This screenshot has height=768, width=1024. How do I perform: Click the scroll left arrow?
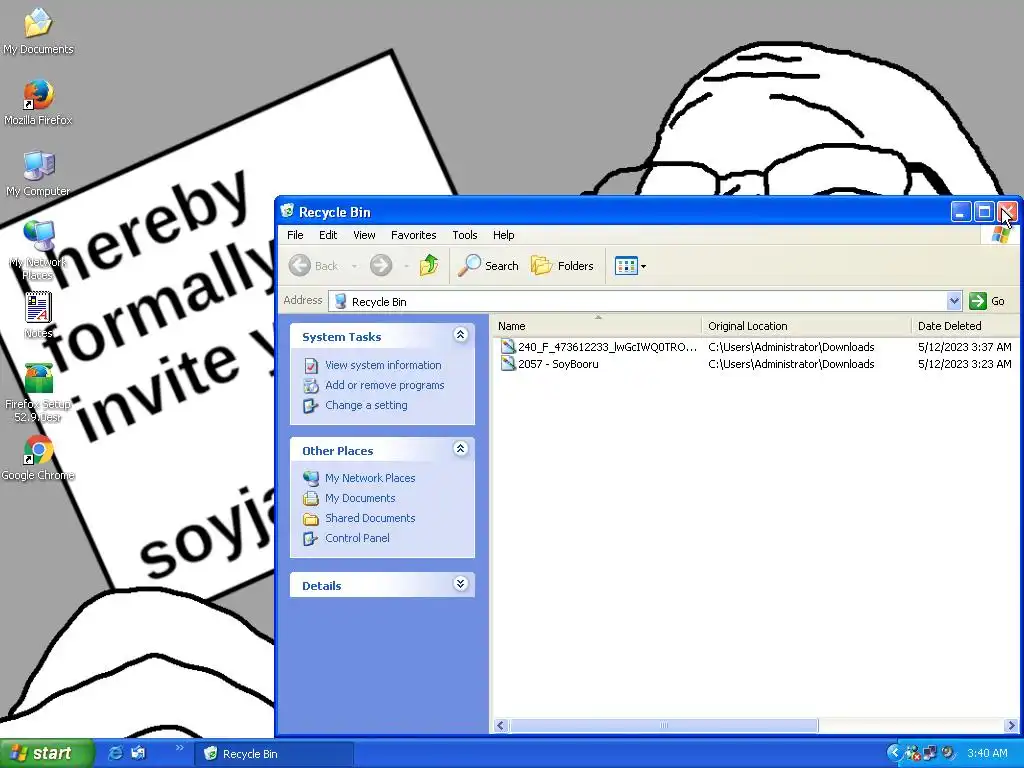click(x=501, y=725)
